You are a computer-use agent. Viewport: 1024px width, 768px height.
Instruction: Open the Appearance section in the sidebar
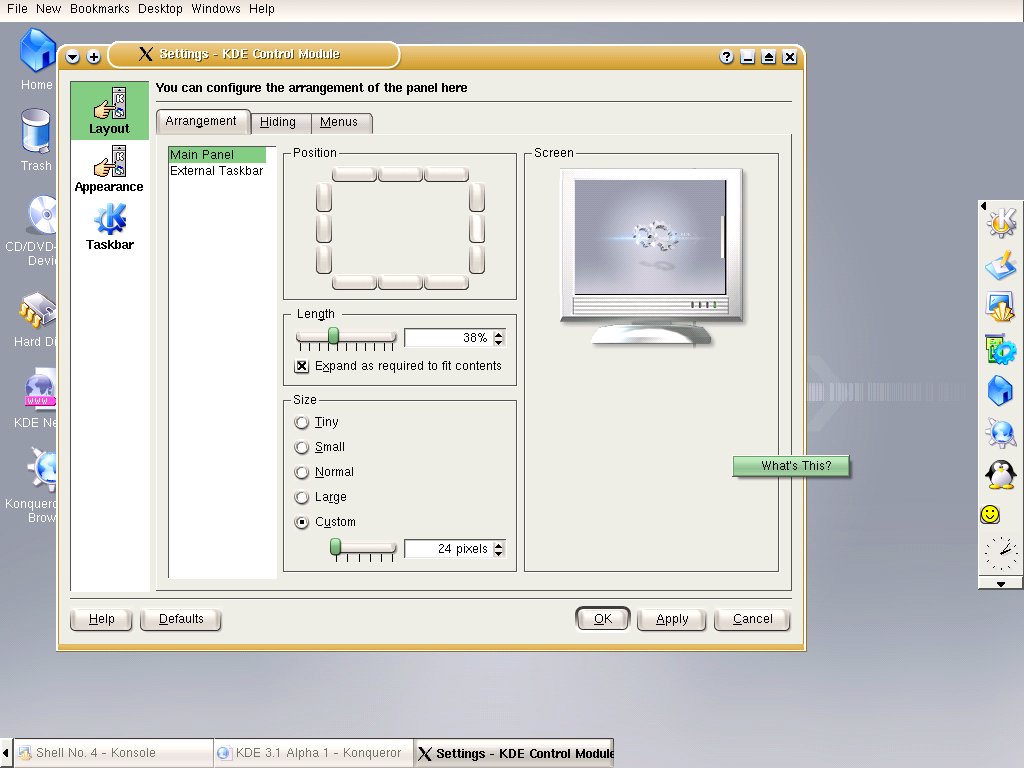pos(109,169)
